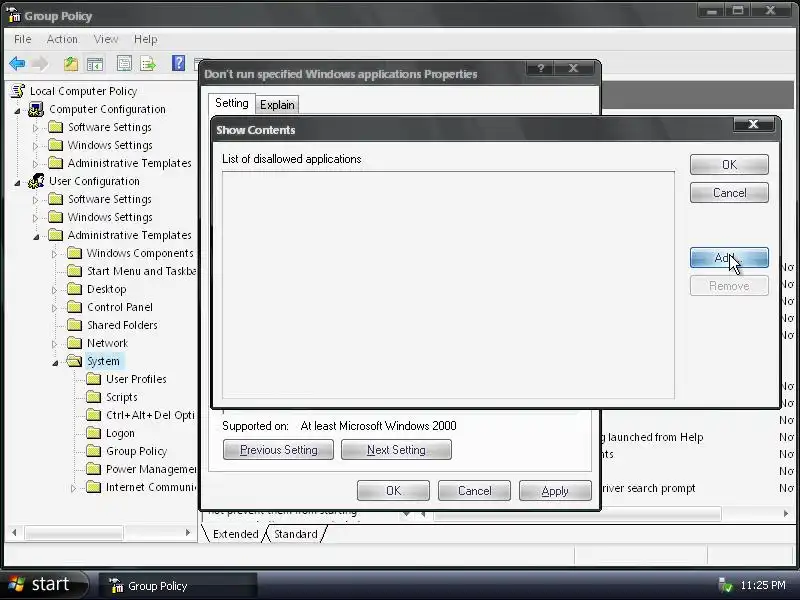Click the Properties toolbar icon
The height and width of the screenshot is (600, 800).
(124, 64)
